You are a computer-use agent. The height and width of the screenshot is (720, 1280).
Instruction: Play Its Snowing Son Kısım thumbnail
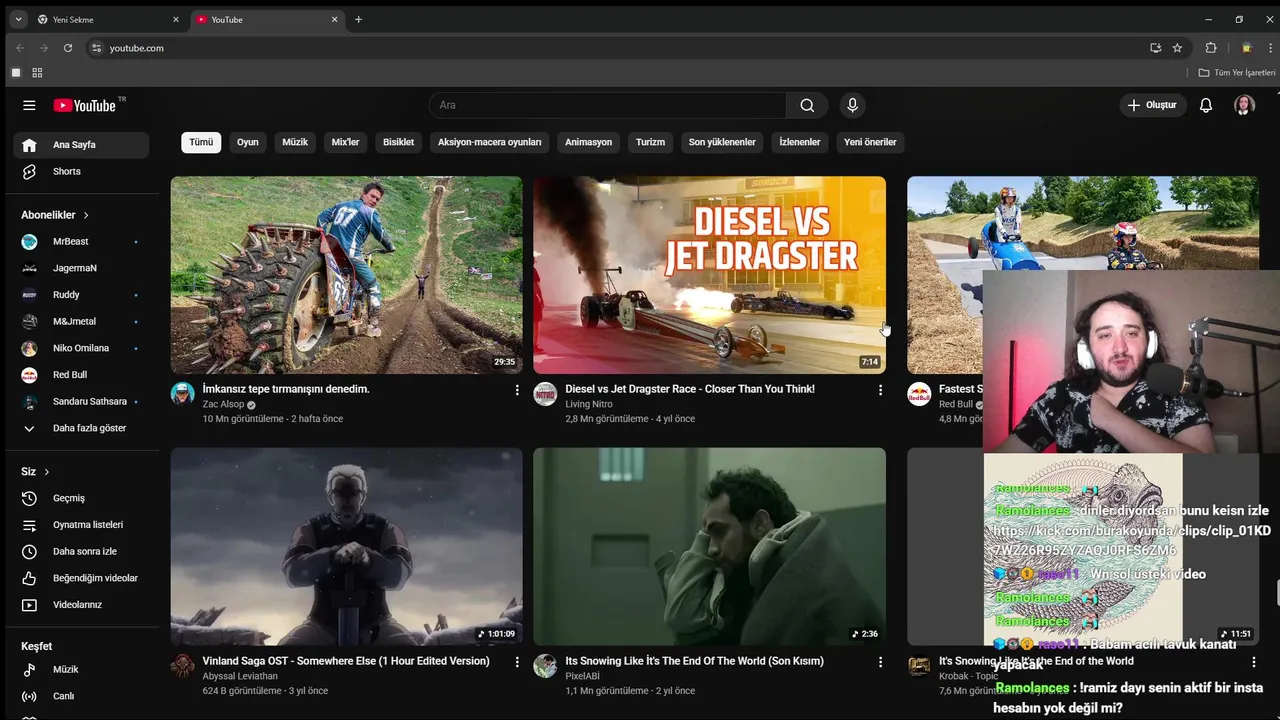[709, 546]
